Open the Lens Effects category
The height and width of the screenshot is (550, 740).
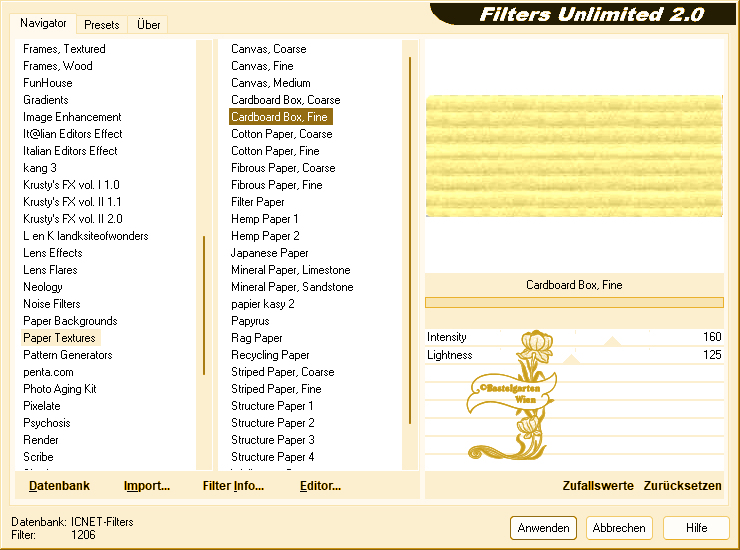[53, 253]
